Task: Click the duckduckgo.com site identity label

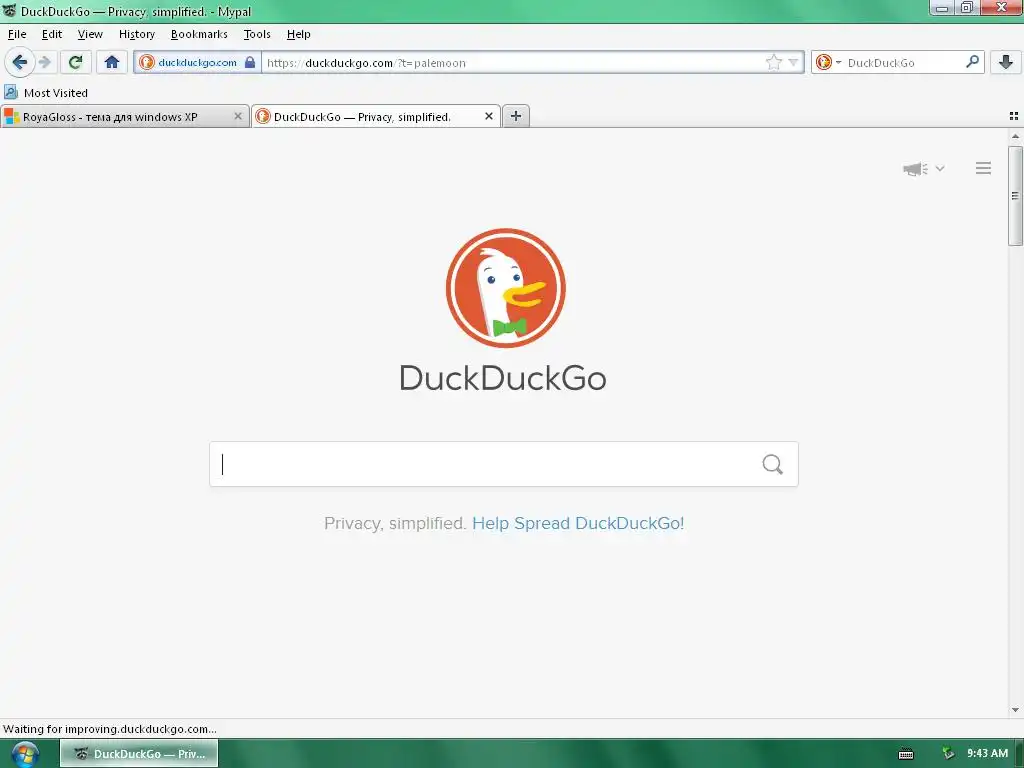Action: 197,63
